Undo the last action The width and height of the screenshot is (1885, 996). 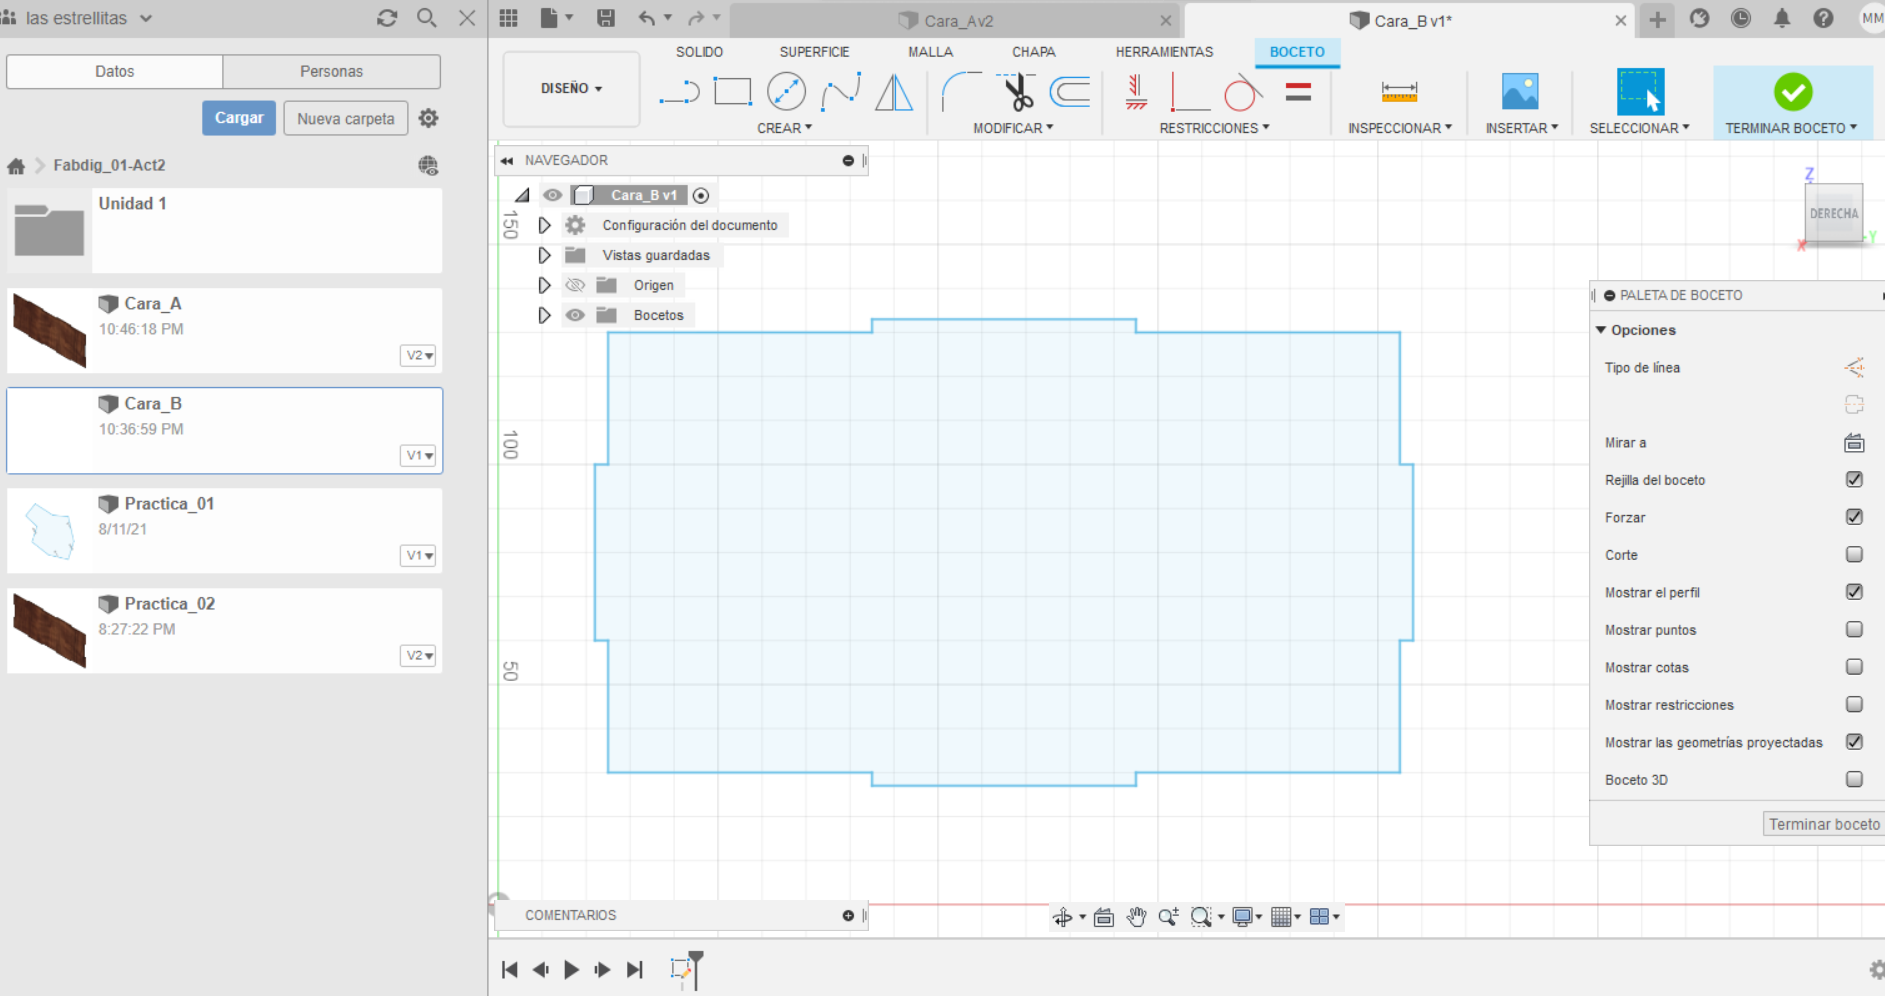tap(647, 18)
